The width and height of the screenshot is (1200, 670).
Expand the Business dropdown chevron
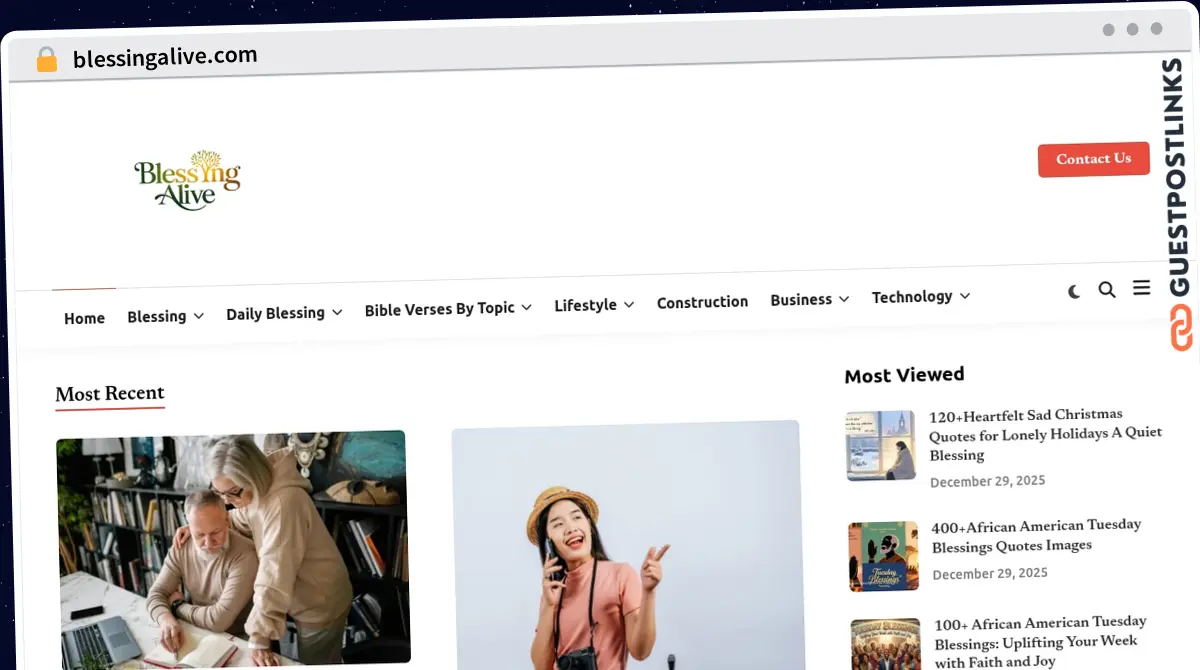click(844, 299)
